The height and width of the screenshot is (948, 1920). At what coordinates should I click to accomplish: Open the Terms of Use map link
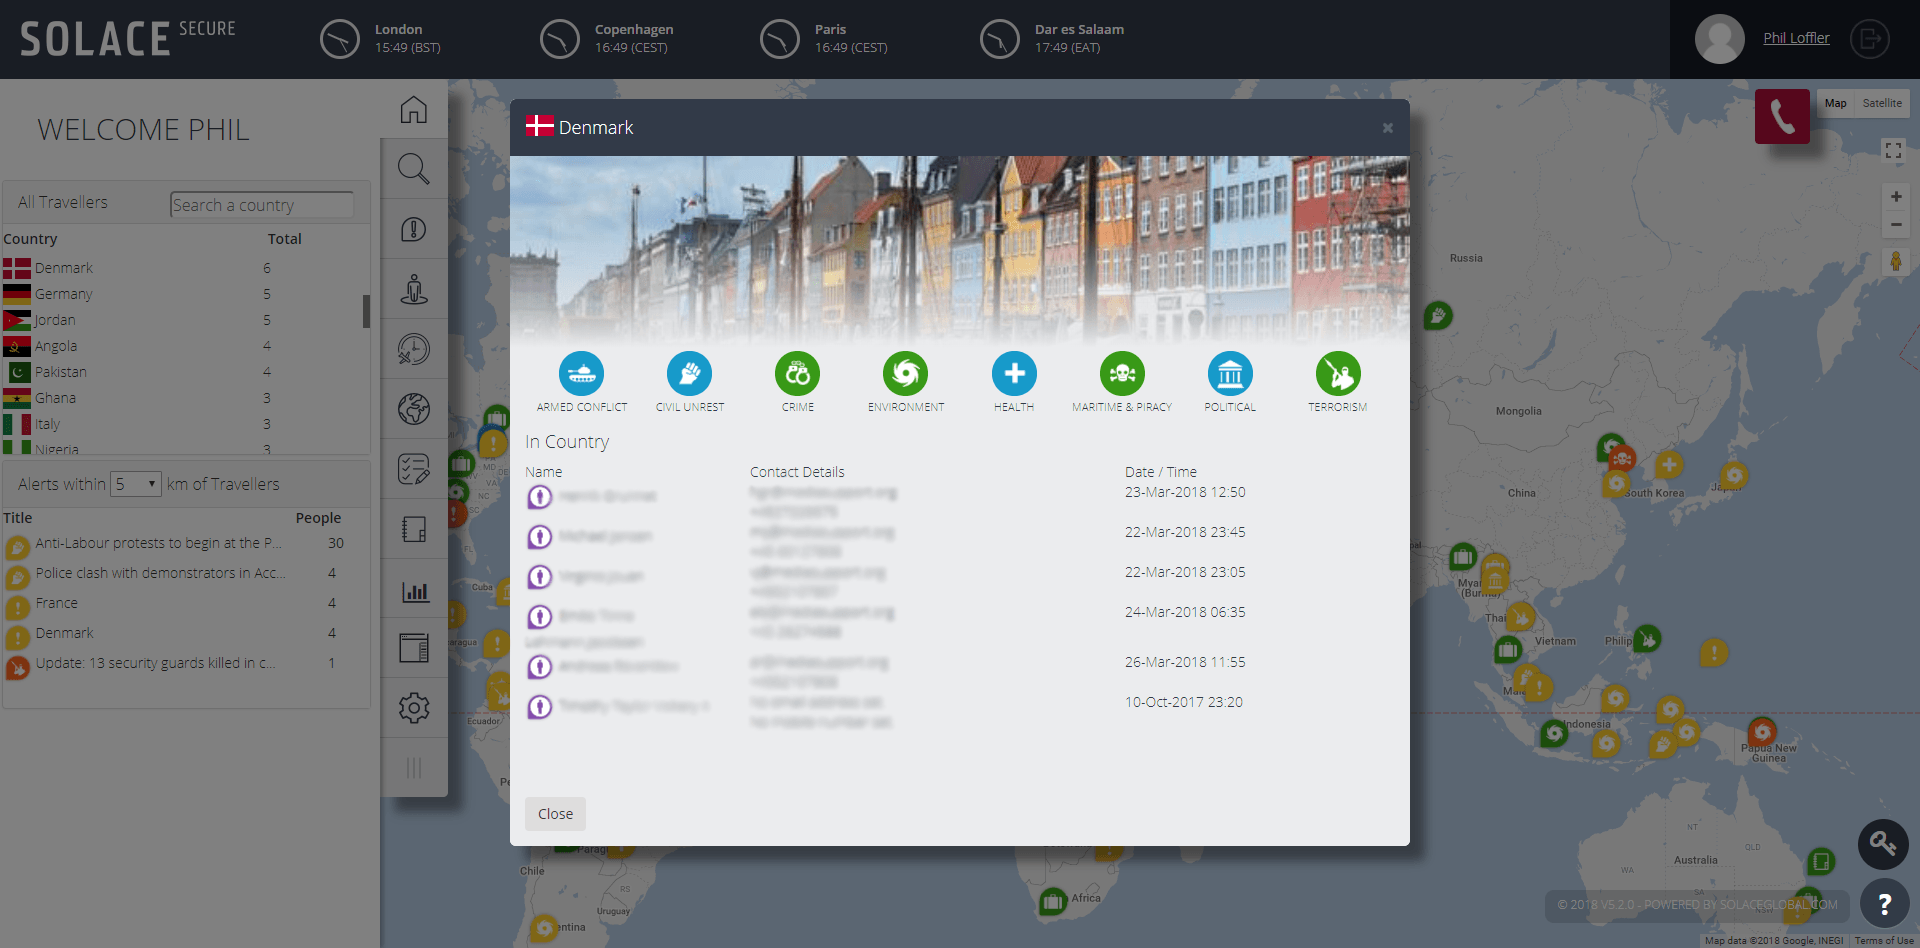tap(1884, 941)
